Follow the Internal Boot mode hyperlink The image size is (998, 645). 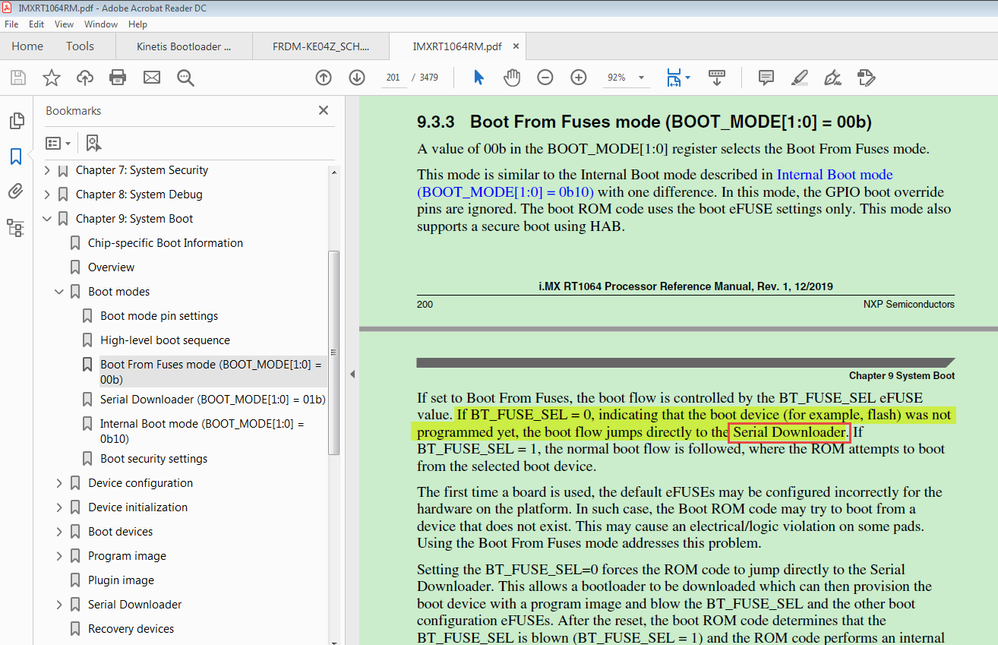[x=834, y=174]
